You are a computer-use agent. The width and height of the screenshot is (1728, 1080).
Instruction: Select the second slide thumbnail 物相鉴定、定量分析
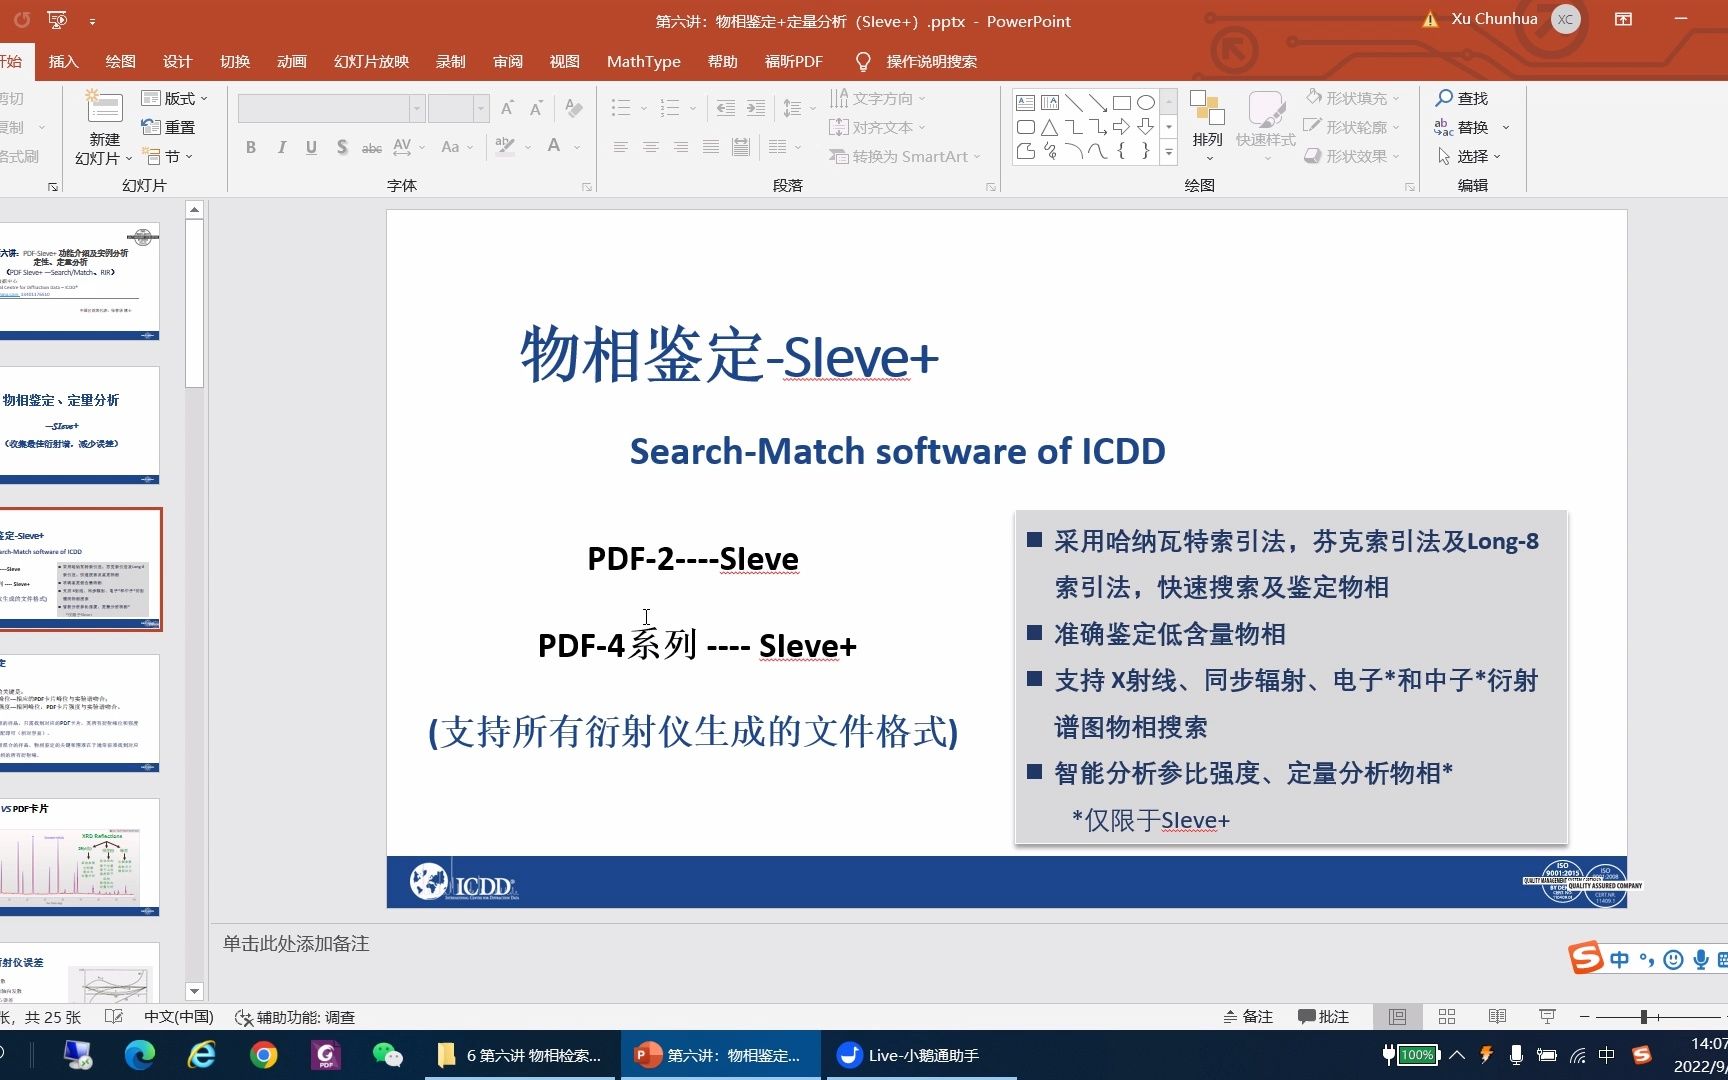(x=80, y=425)
